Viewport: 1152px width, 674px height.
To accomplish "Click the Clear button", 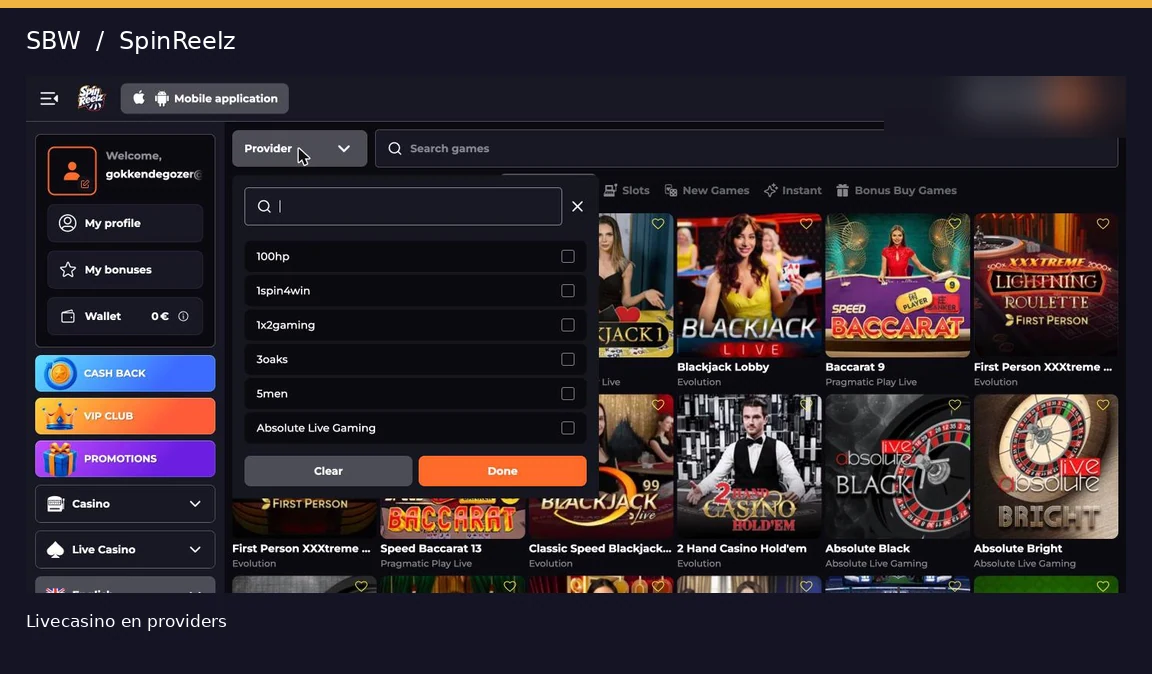I will point(328,471).
